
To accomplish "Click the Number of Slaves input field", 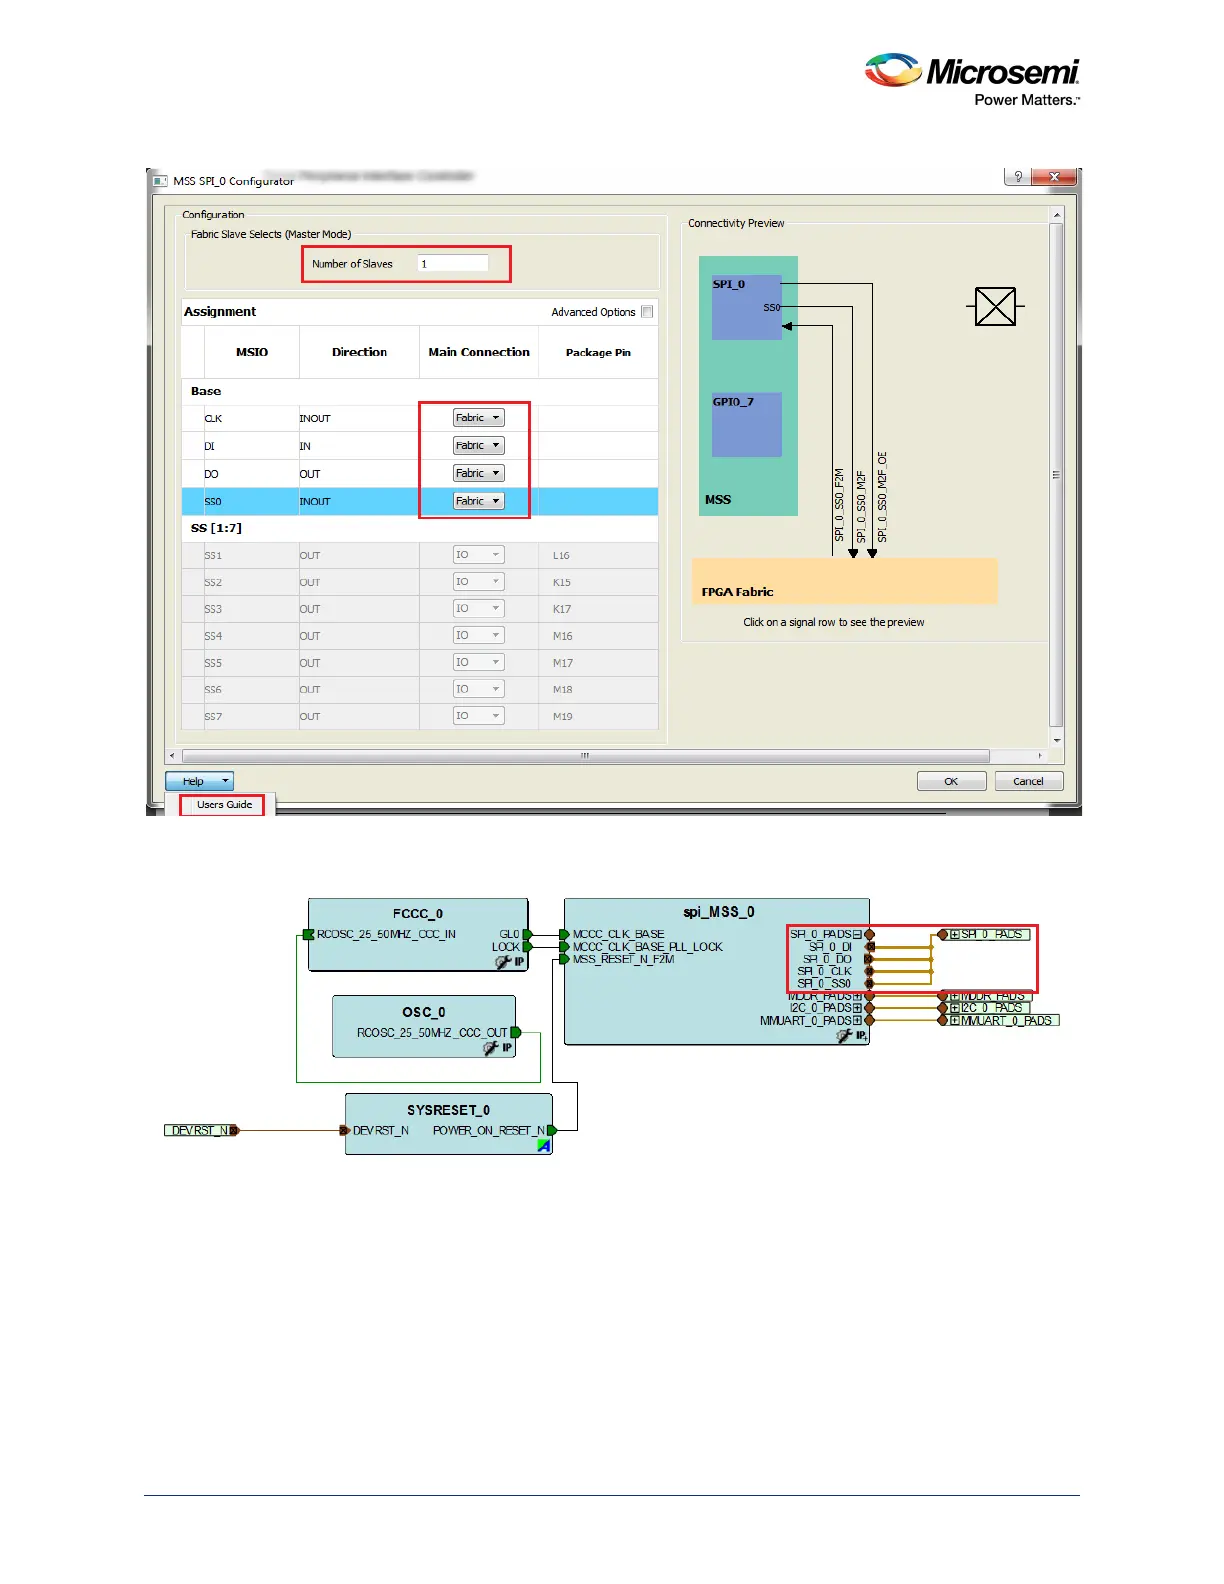I will [x=453, y=264].
